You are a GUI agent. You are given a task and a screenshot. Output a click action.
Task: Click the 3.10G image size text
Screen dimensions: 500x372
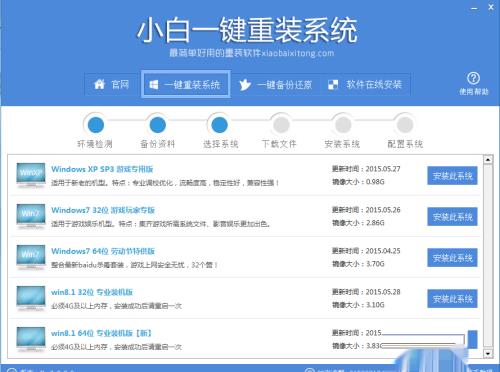point(375,305)
